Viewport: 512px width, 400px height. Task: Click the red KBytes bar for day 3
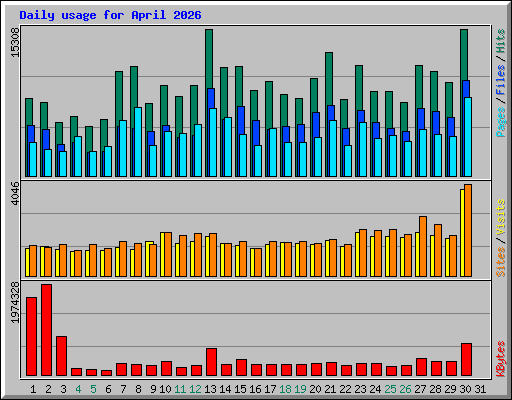point(61,356)
